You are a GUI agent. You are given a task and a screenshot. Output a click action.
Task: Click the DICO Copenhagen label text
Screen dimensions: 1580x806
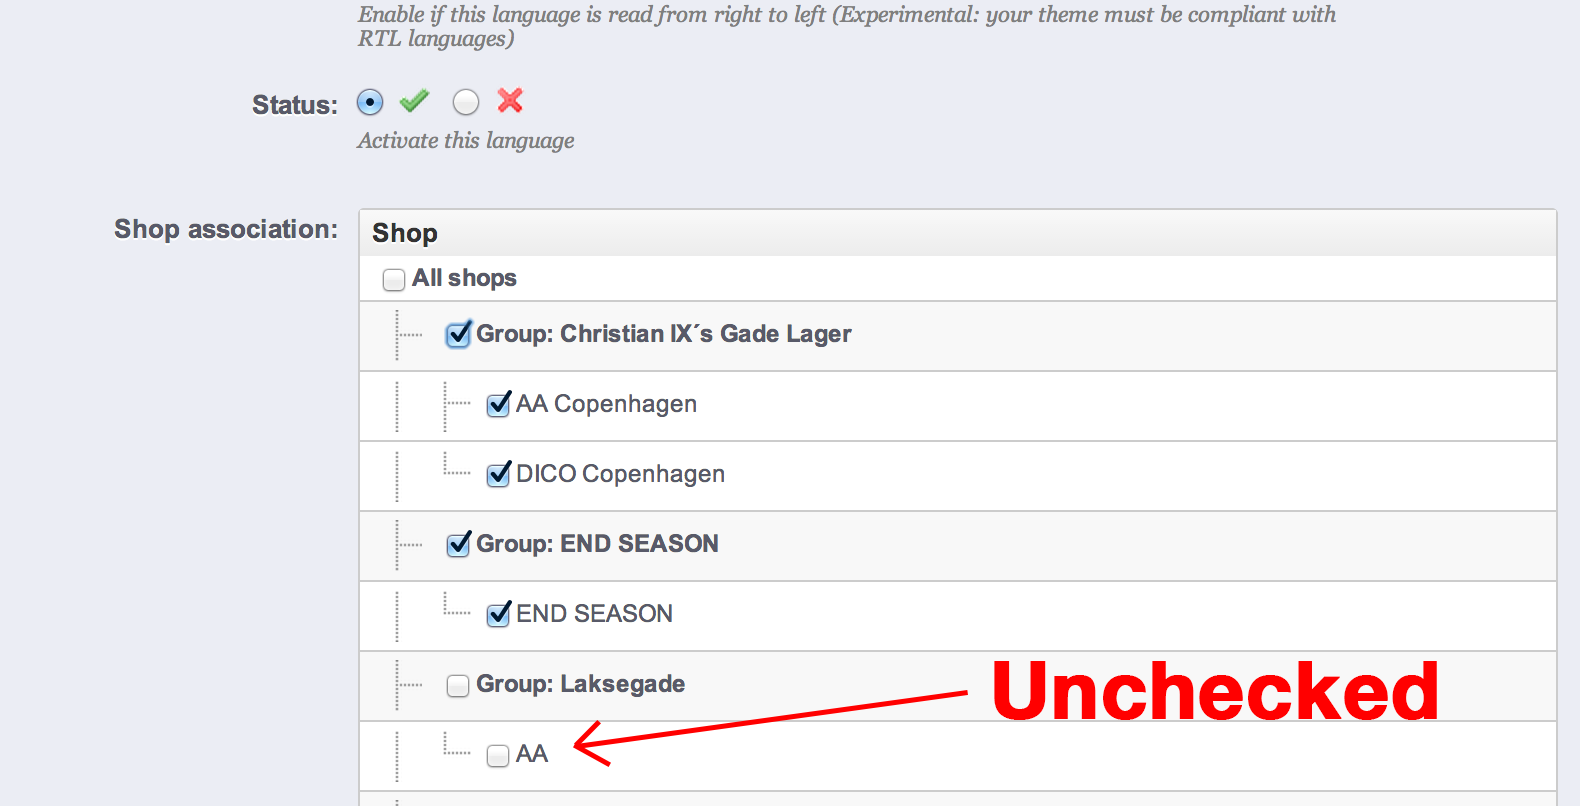620,474
